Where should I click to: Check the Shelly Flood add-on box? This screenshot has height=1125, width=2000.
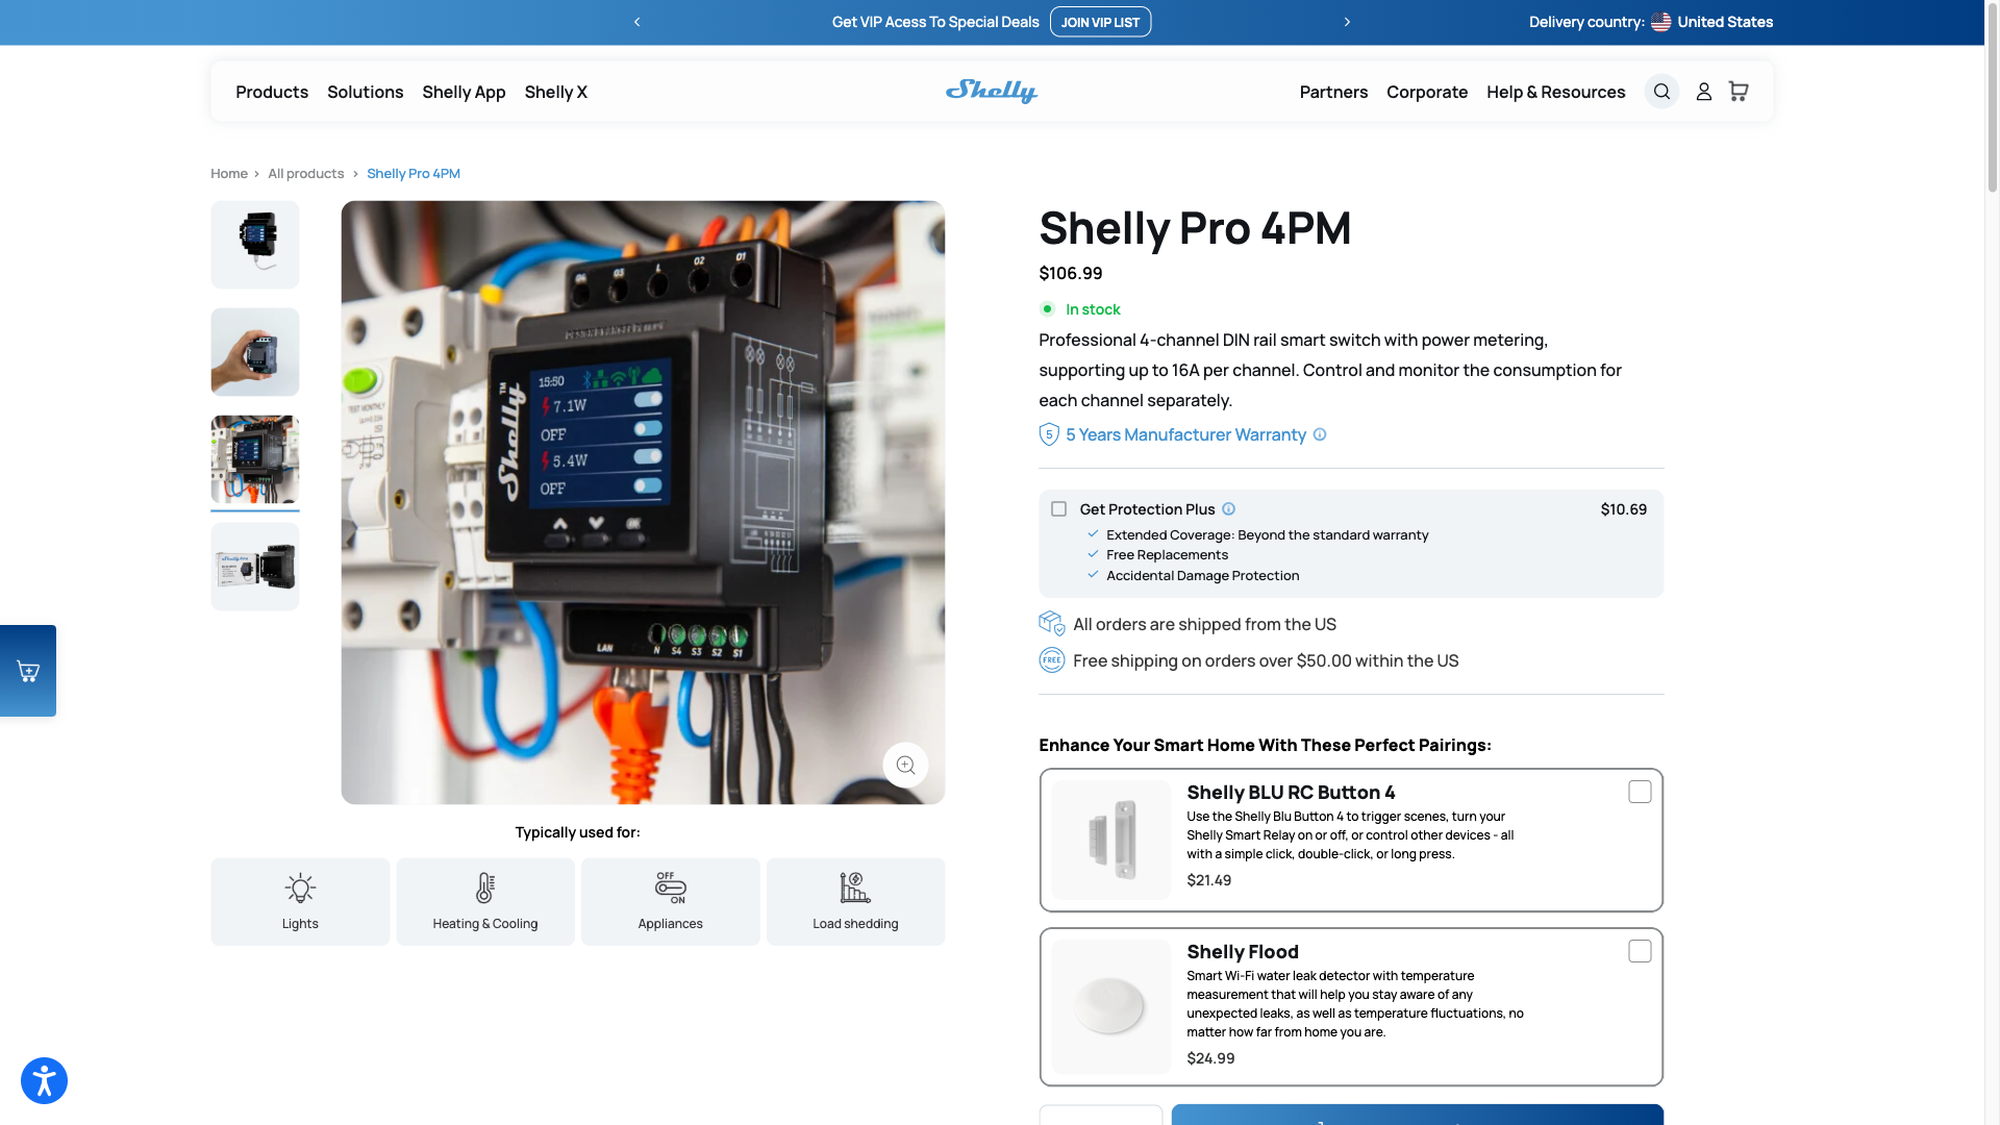click(1639, 951)
